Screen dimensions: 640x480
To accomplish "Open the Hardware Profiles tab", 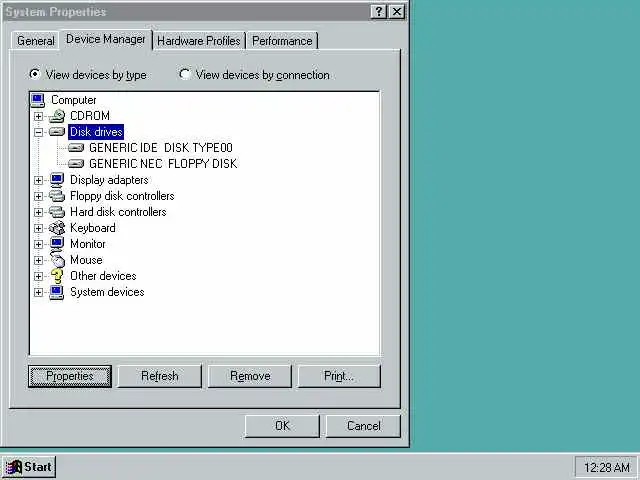I will click(199, 41).
